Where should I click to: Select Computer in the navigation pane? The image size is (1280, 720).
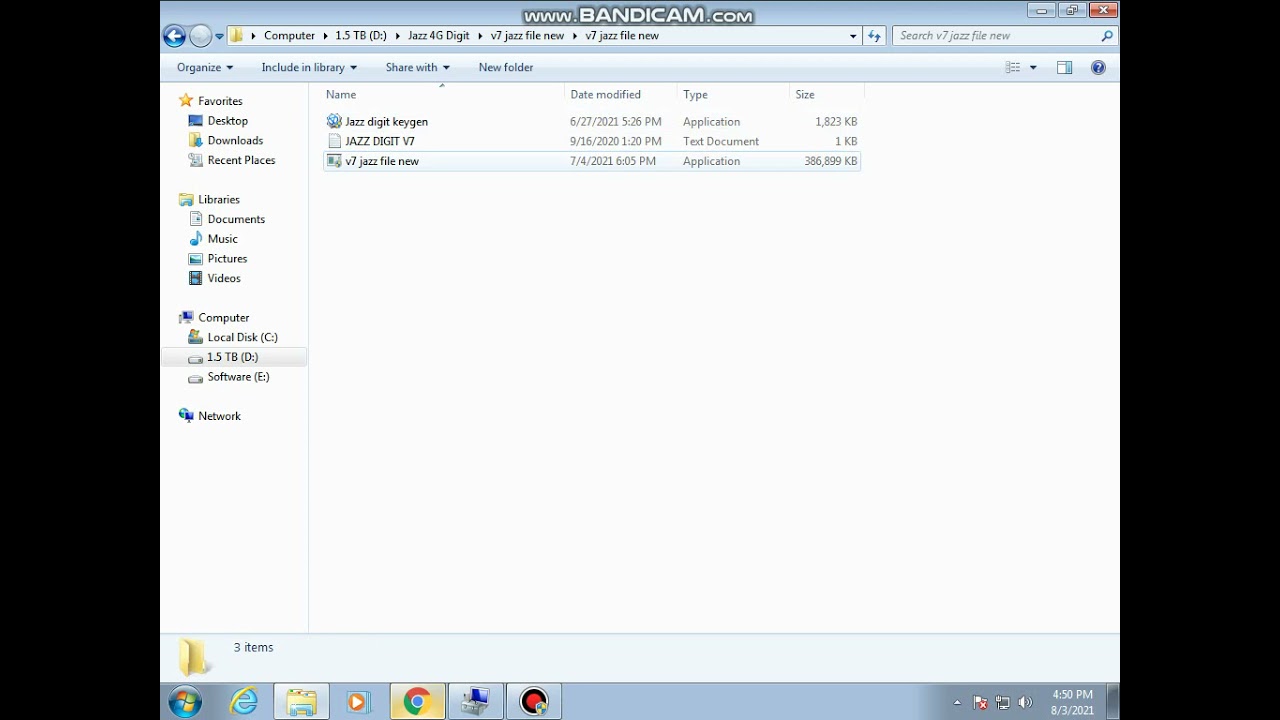(223, 317)
